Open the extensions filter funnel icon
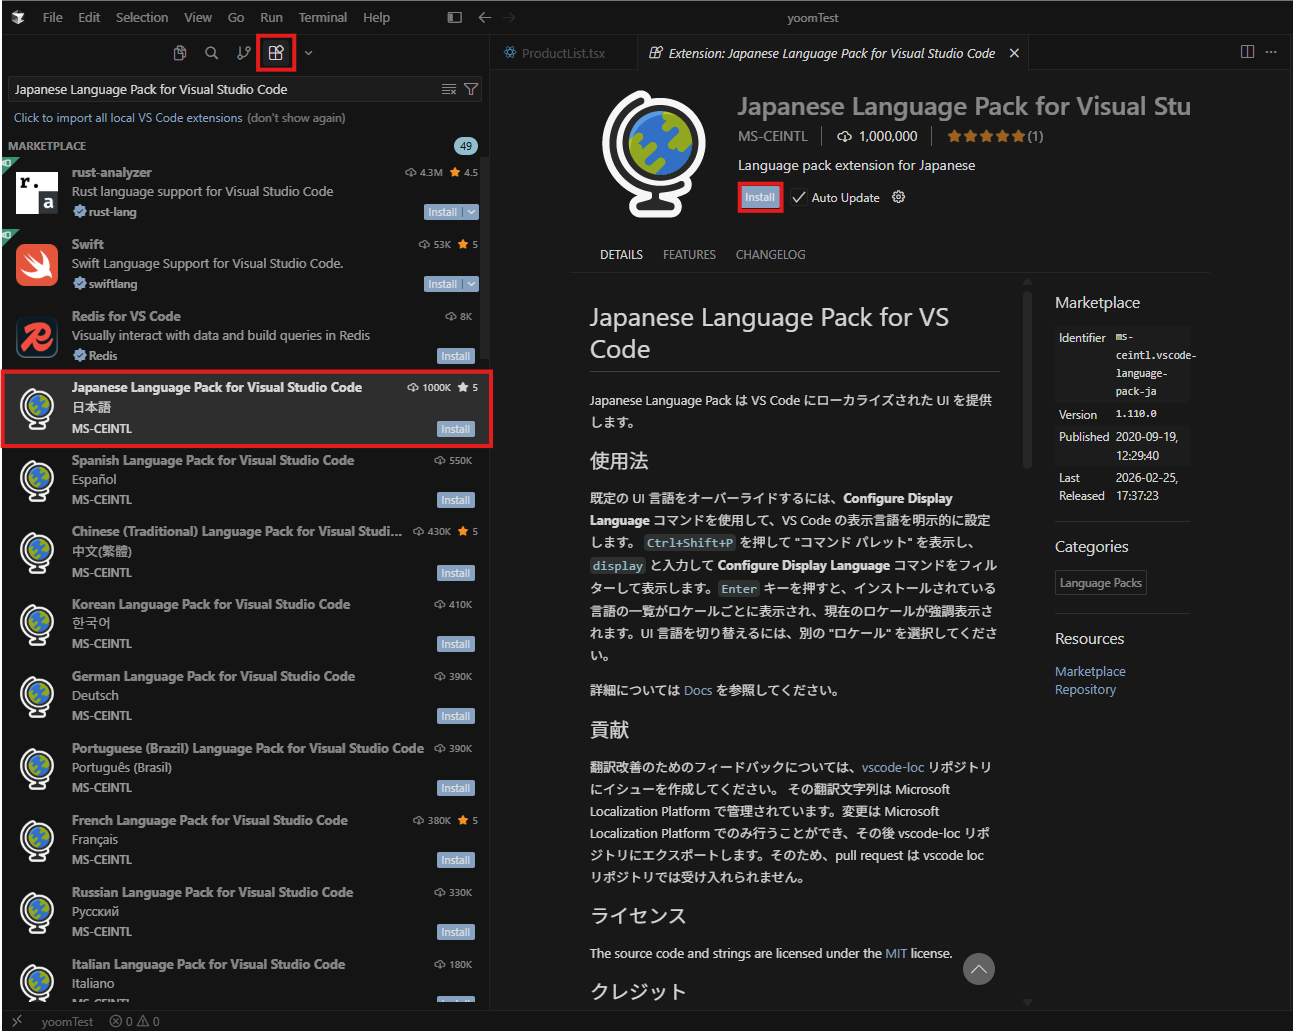This screenshot has width=1293, height=1031. [x=471, y=89]
